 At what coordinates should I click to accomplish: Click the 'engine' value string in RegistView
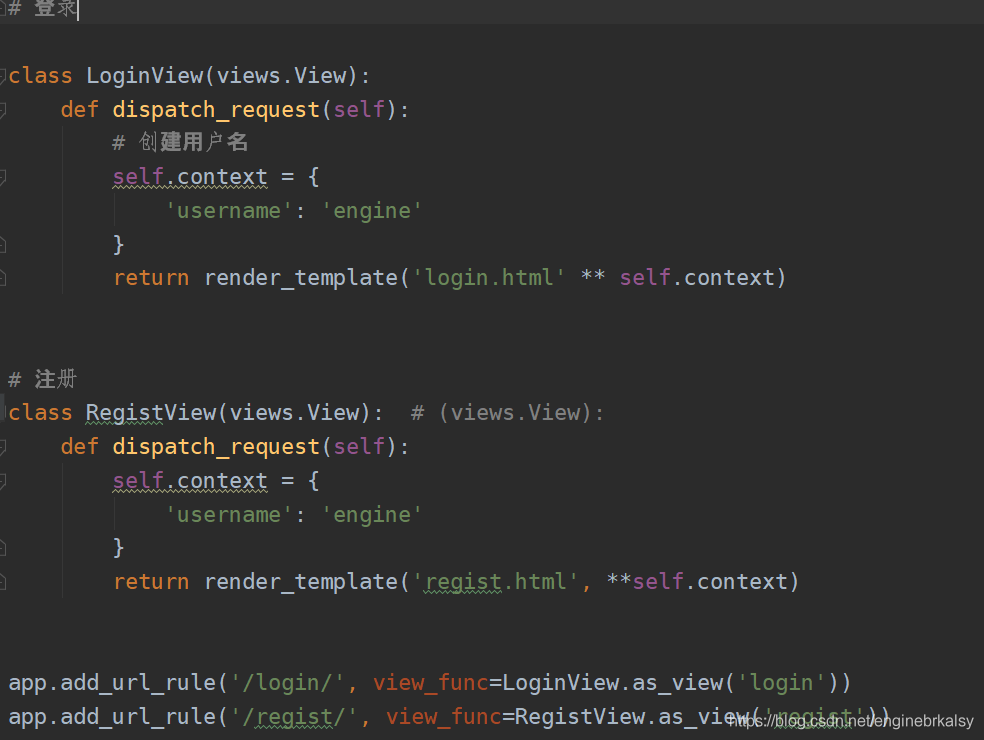point(373,514)
